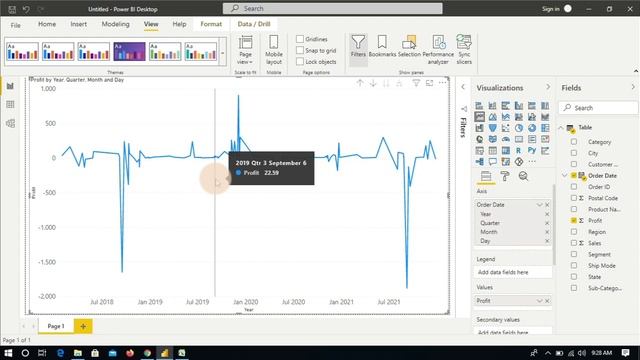This screenshot has width=640, height=360.
Task: Enable the Snap to grid checkbox
Action: (300, 50)
